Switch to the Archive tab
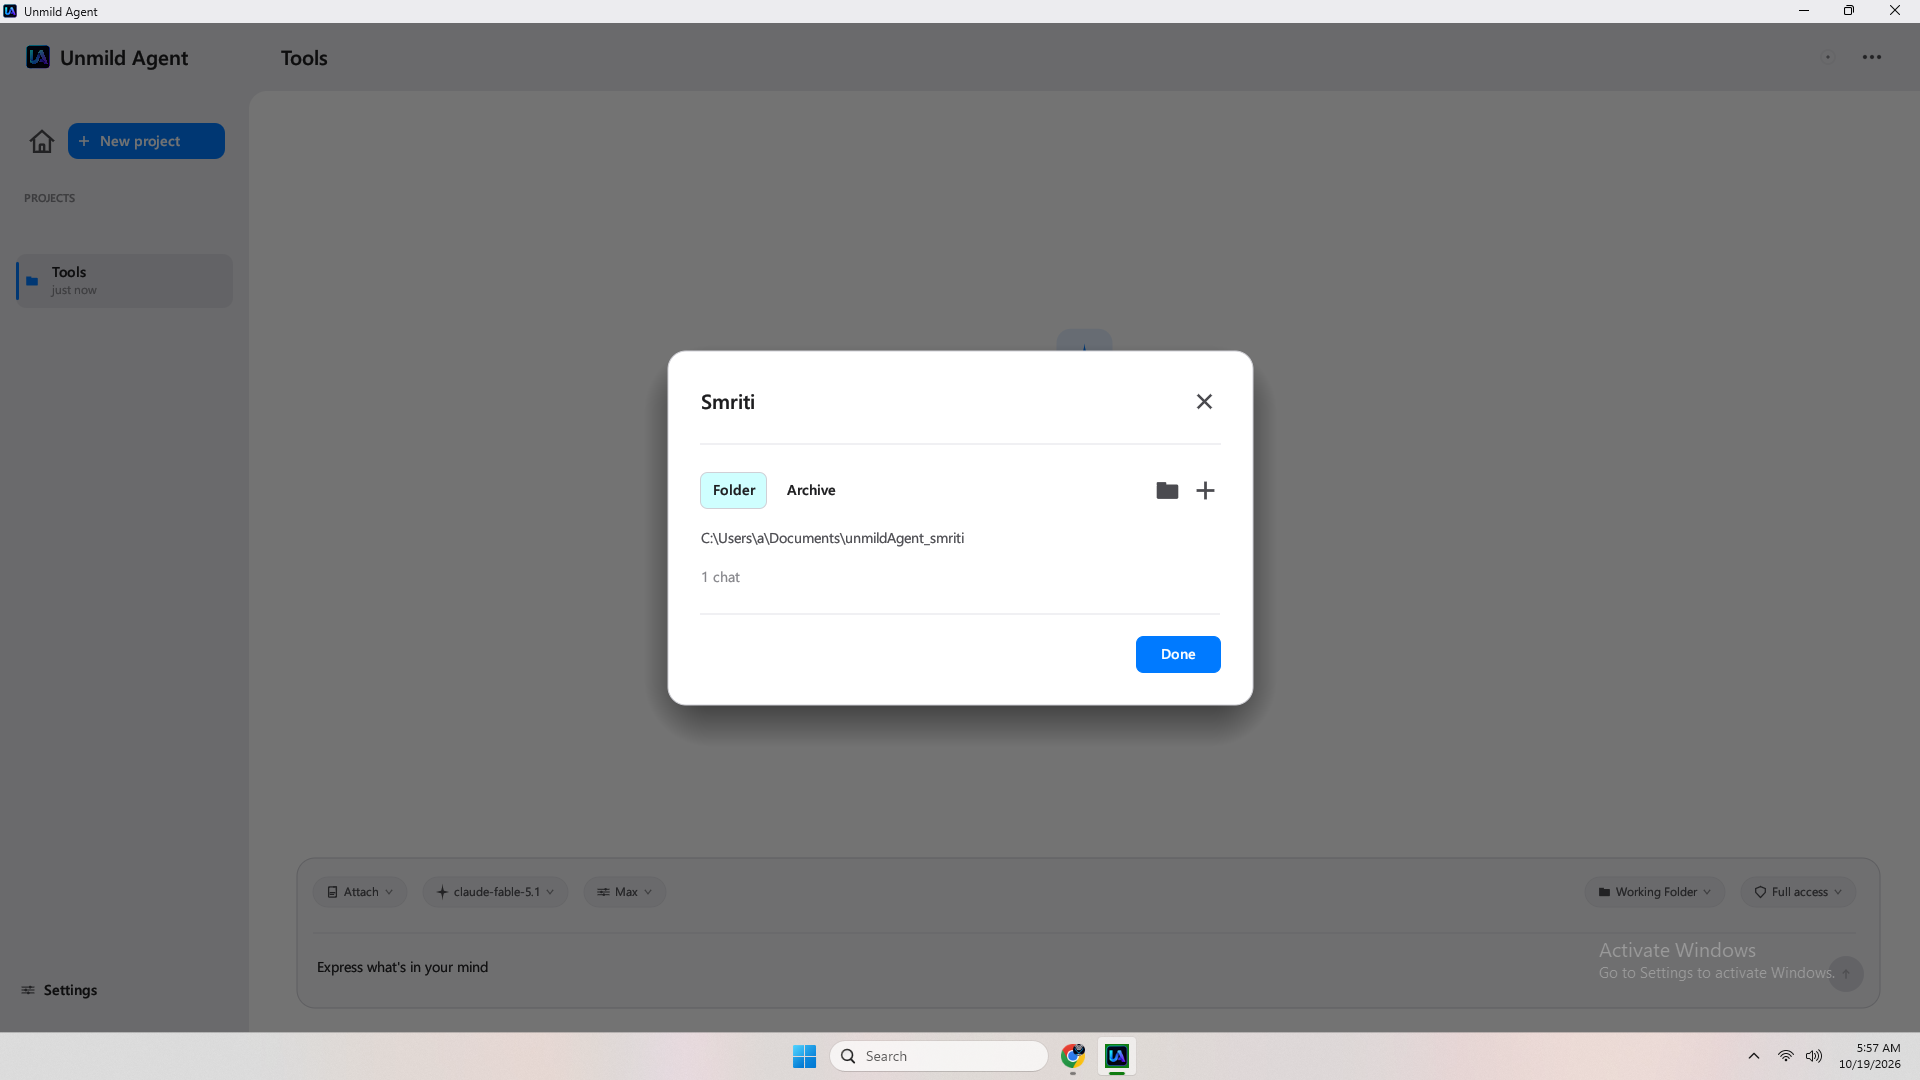 pos(811,490)
